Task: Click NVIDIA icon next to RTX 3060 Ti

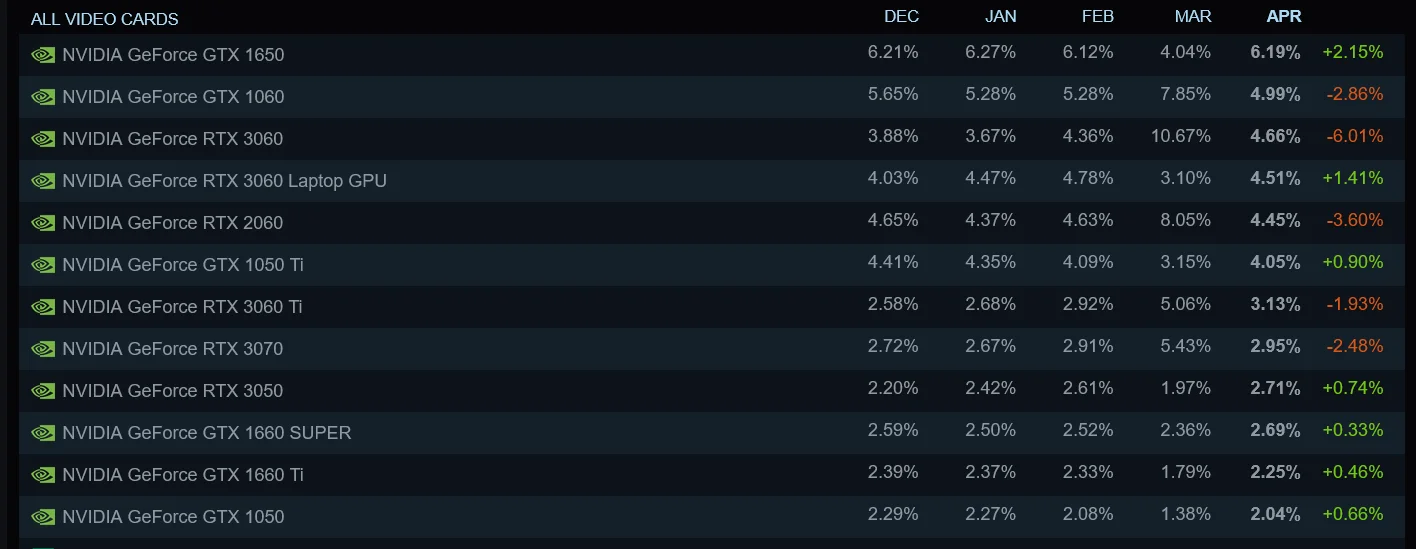Action: click(43, 307)
